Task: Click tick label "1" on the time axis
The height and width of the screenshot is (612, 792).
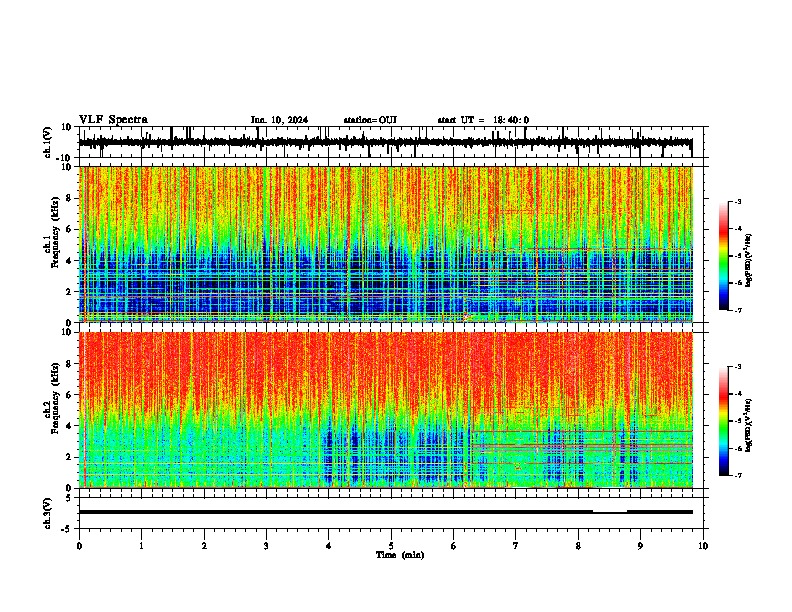Action: [141, 546]
